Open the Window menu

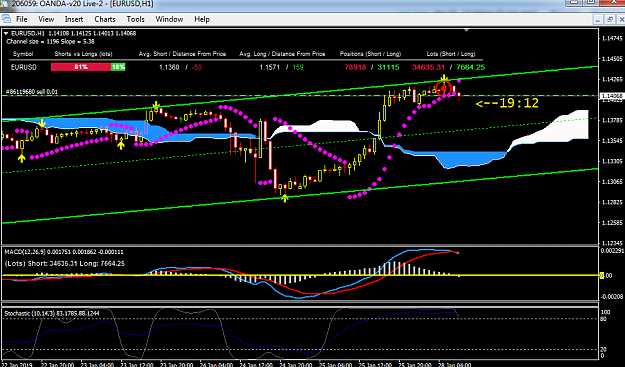pyautogui.click(x=169, y=19)
